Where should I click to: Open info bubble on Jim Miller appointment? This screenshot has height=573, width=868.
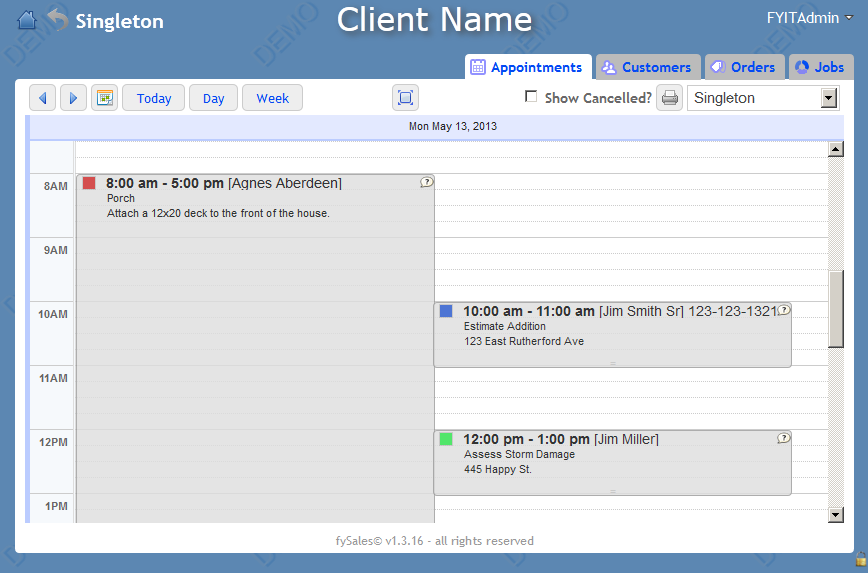pyautogui.click(x=783, y=438)
